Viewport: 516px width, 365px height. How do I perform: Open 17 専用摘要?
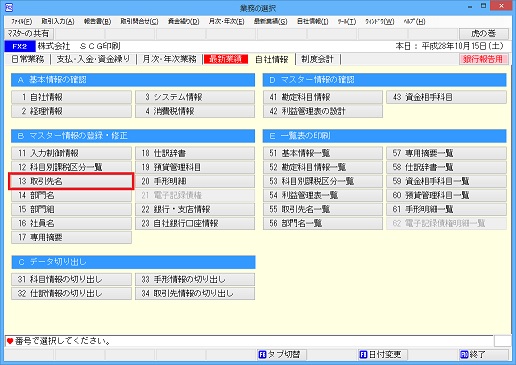(71, 237)
